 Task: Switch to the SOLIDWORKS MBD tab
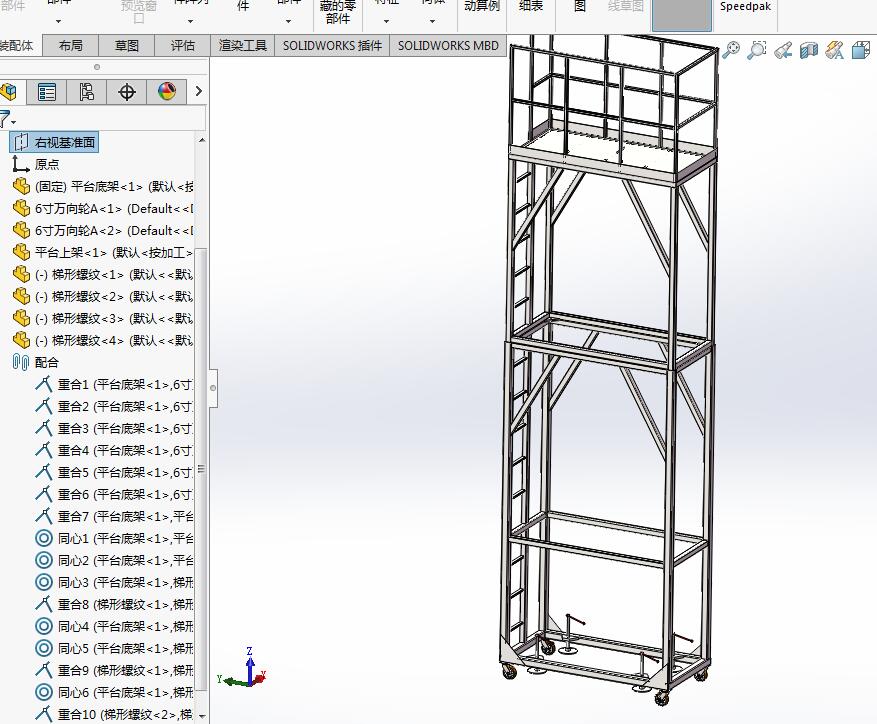point(448,45)
